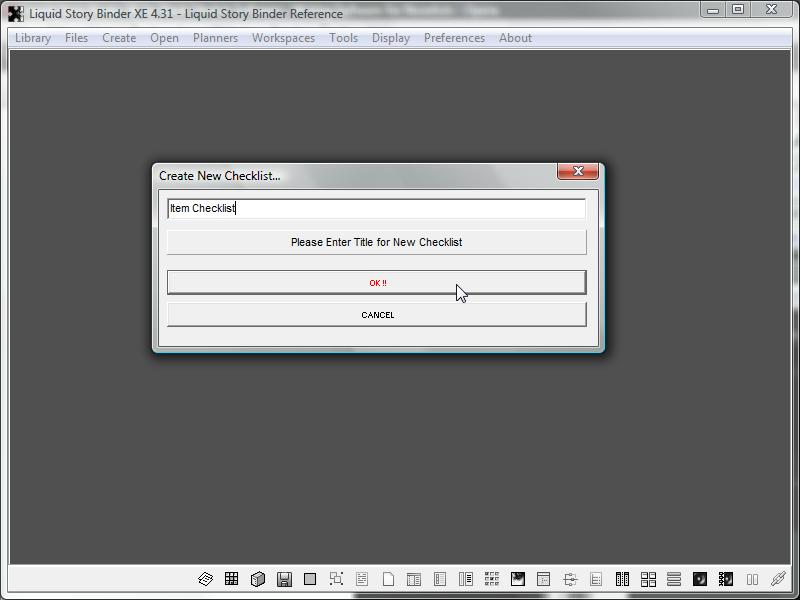800x600 pixels.
Task: Open the Preferences menu
Action: click(x=454, y=38)
